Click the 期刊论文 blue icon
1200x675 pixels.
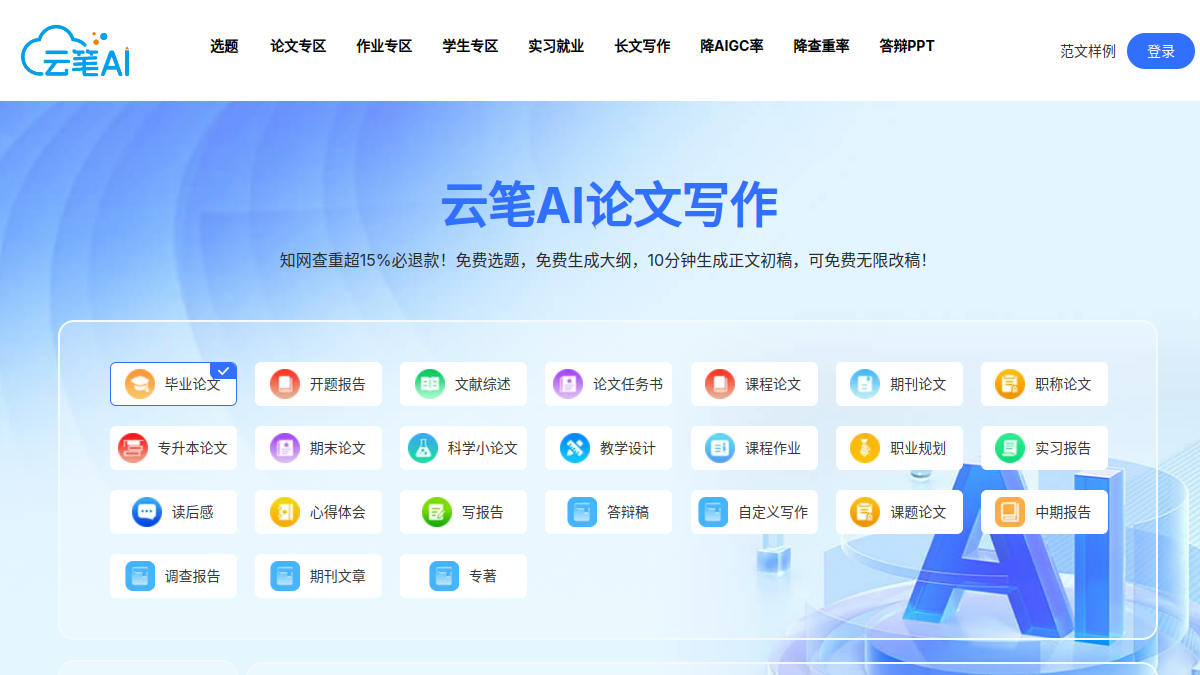pos(865,384)
